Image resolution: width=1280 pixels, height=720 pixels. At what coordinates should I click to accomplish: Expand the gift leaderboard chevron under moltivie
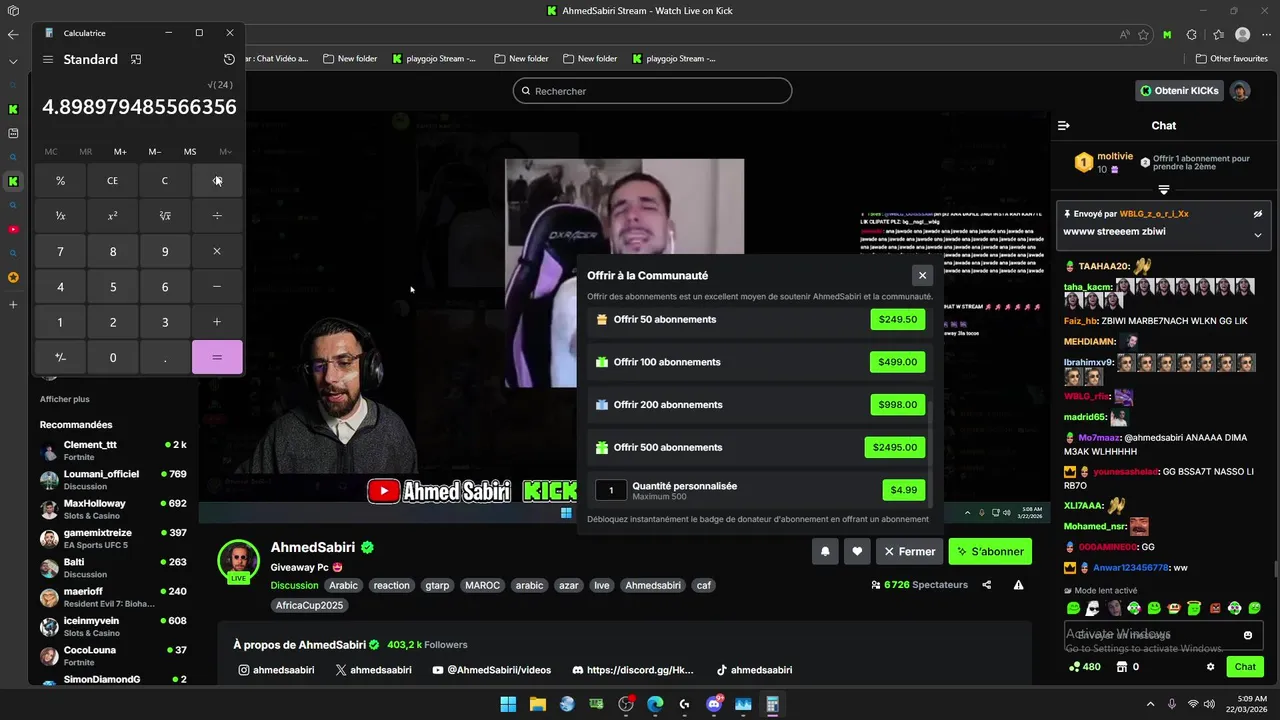pos(1163,189)
